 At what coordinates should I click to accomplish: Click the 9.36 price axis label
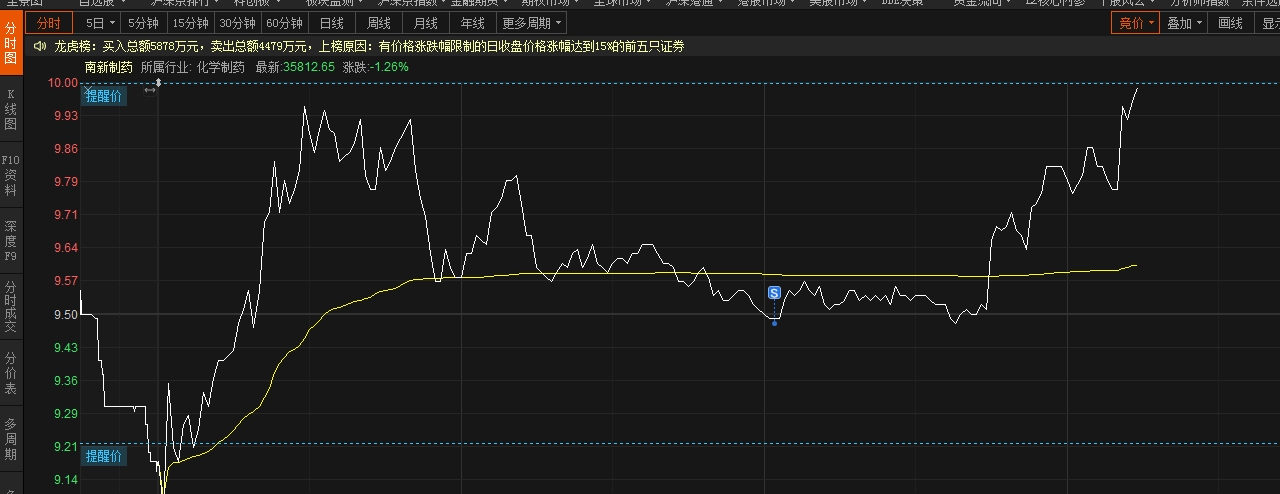point(66,381)
